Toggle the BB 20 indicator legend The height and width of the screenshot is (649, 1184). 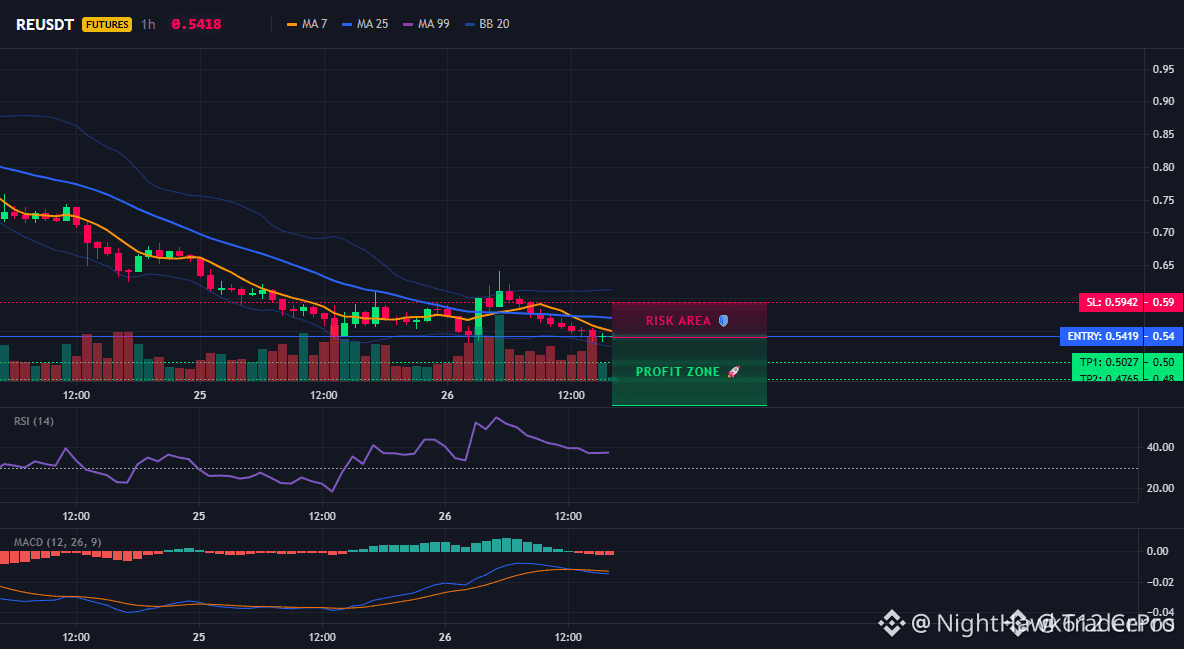[x=487, y=24]
